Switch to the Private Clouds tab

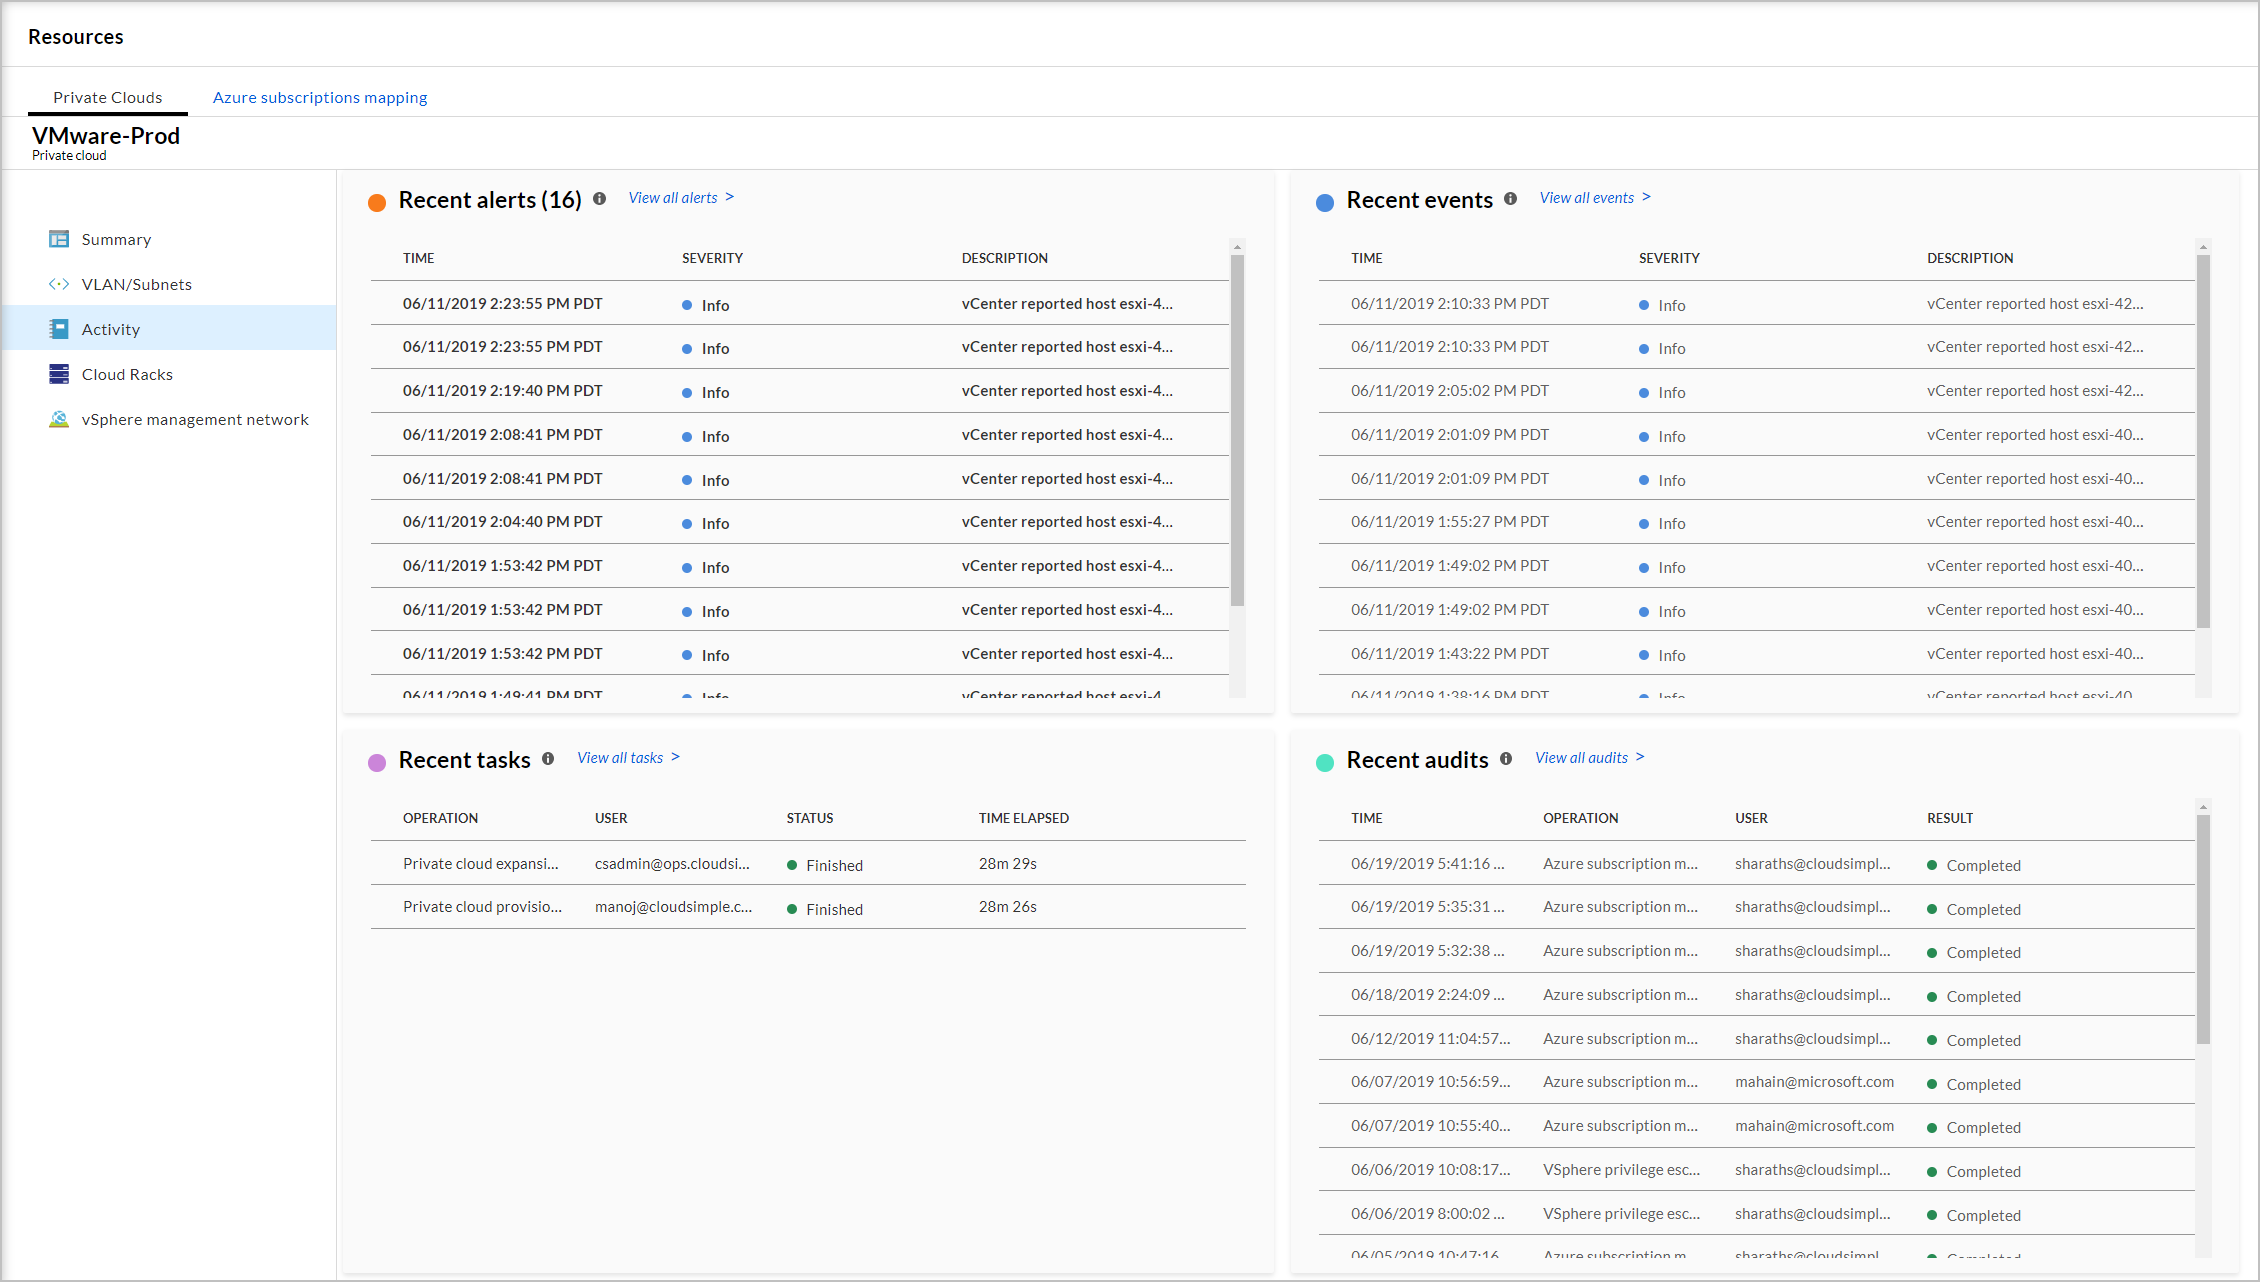107,96
